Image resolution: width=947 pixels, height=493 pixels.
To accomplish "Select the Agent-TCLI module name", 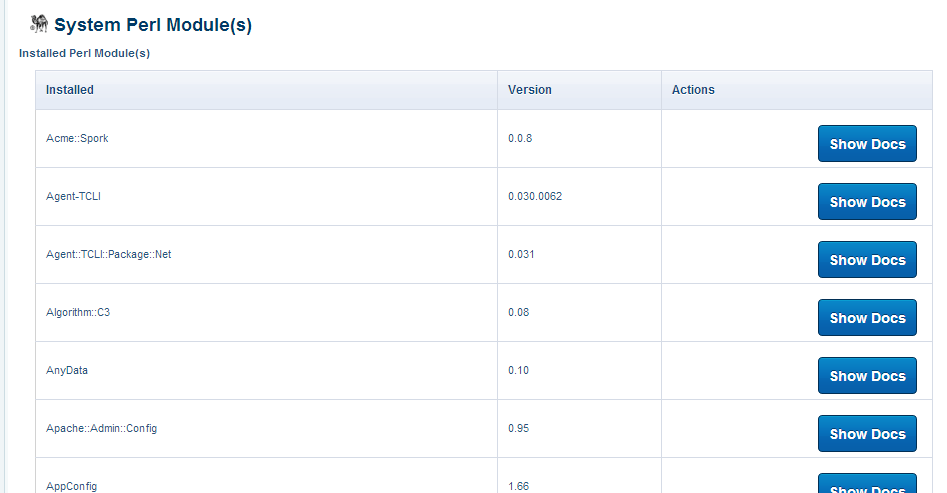I will coord(73,196).
